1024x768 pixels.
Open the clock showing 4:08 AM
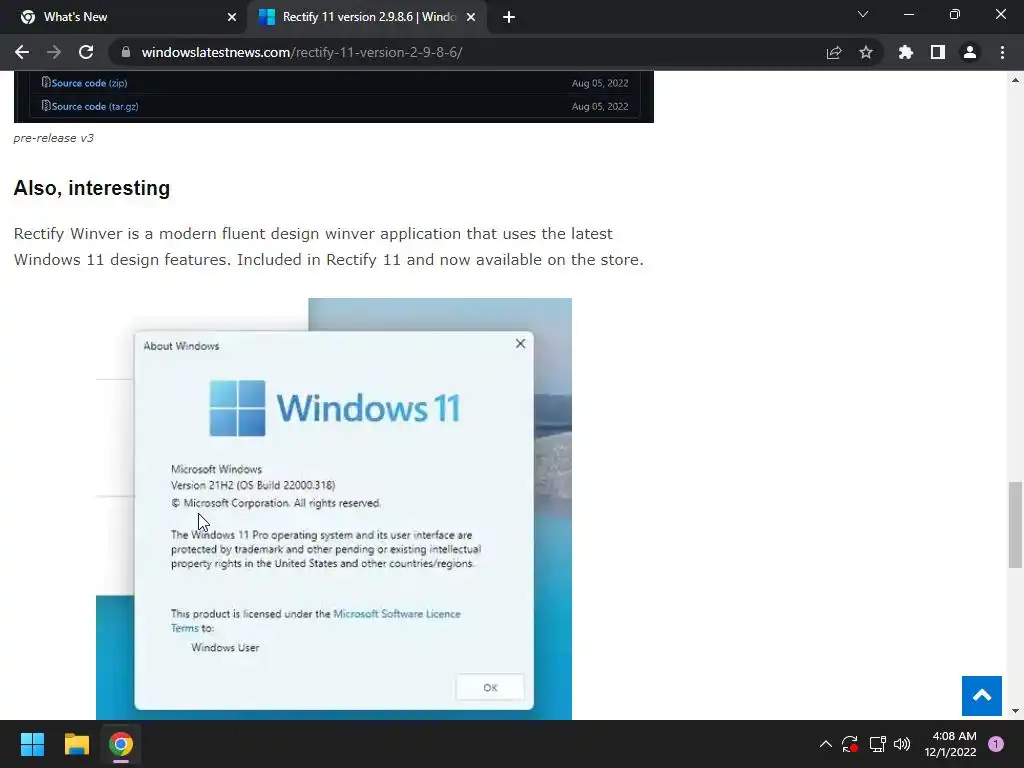click(x=950, y=744)
